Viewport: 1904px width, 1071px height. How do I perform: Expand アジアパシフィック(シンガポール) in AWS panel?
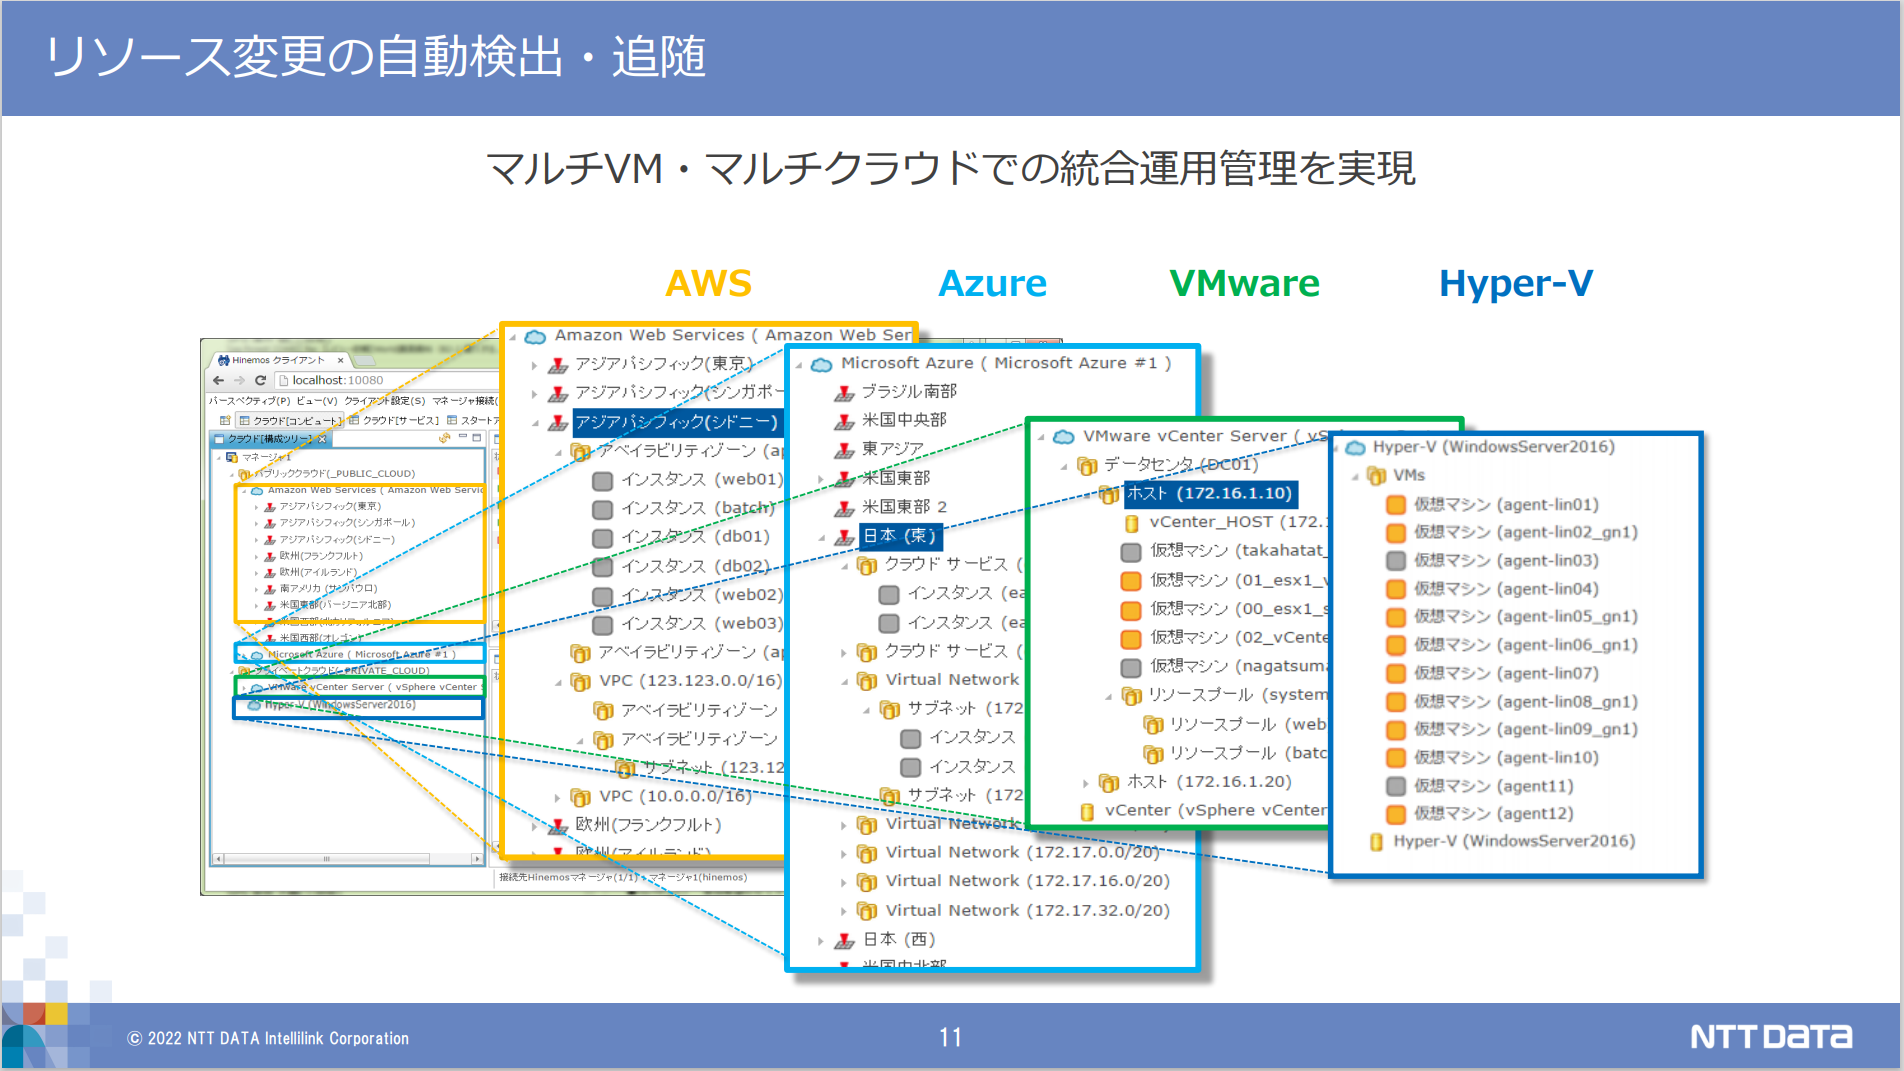click(x=534, y=393)
